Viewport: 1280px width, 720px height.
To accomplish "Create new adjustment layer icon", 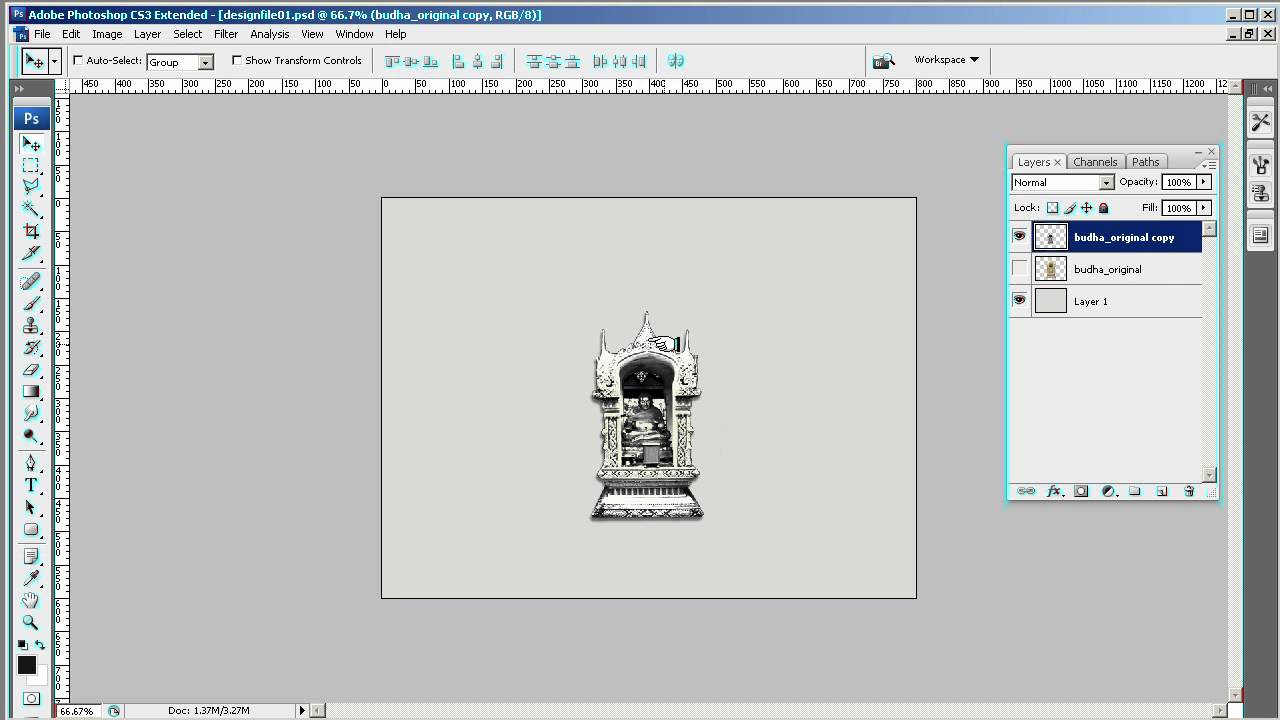I will coord(1108,491).
